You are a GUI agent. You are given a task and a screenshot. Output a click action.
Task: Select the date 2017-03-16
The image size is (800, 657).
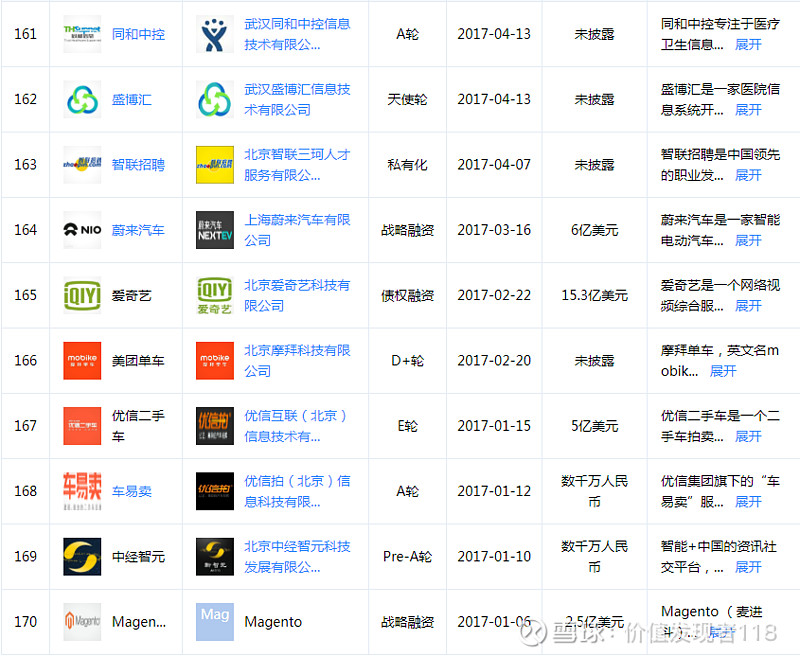click(494, 230)
